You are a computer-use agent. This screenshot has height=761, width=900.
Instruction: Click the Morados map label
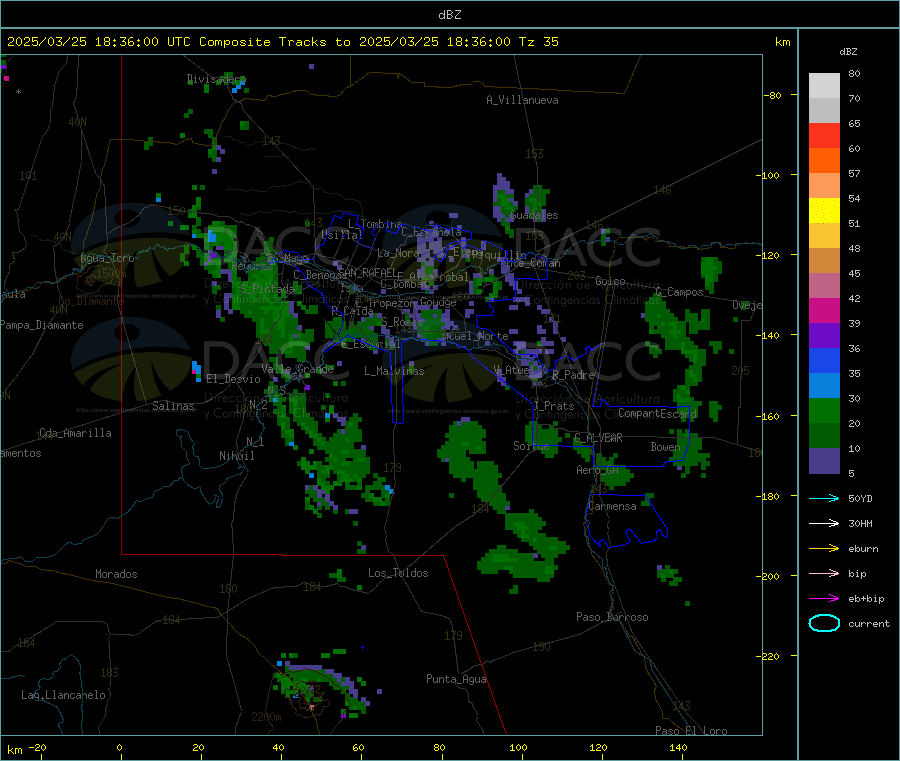click(116, 574)
